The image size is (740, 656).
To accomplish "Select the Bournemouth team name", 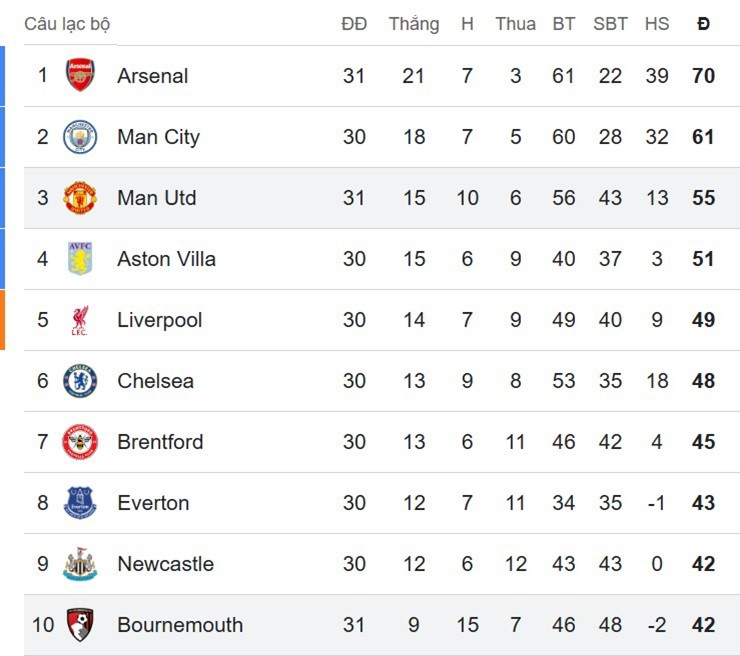I will tap(180, 625).
